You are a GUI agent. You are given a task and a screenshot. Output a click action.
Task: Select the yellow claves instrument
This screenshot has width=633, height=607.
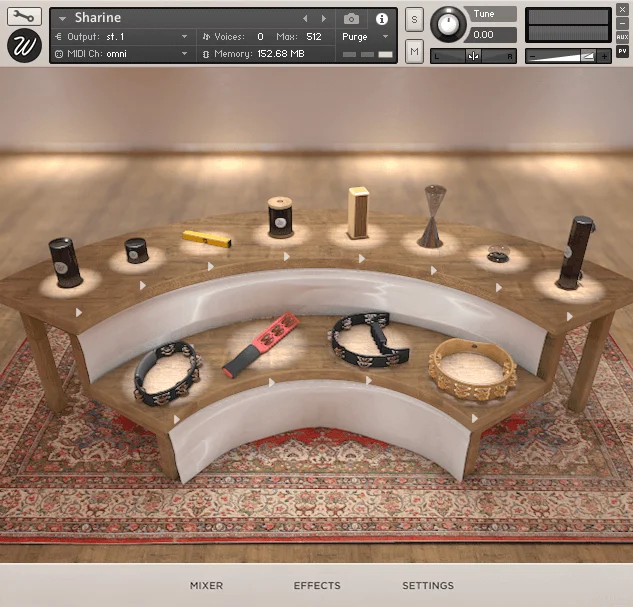[207, 239]
